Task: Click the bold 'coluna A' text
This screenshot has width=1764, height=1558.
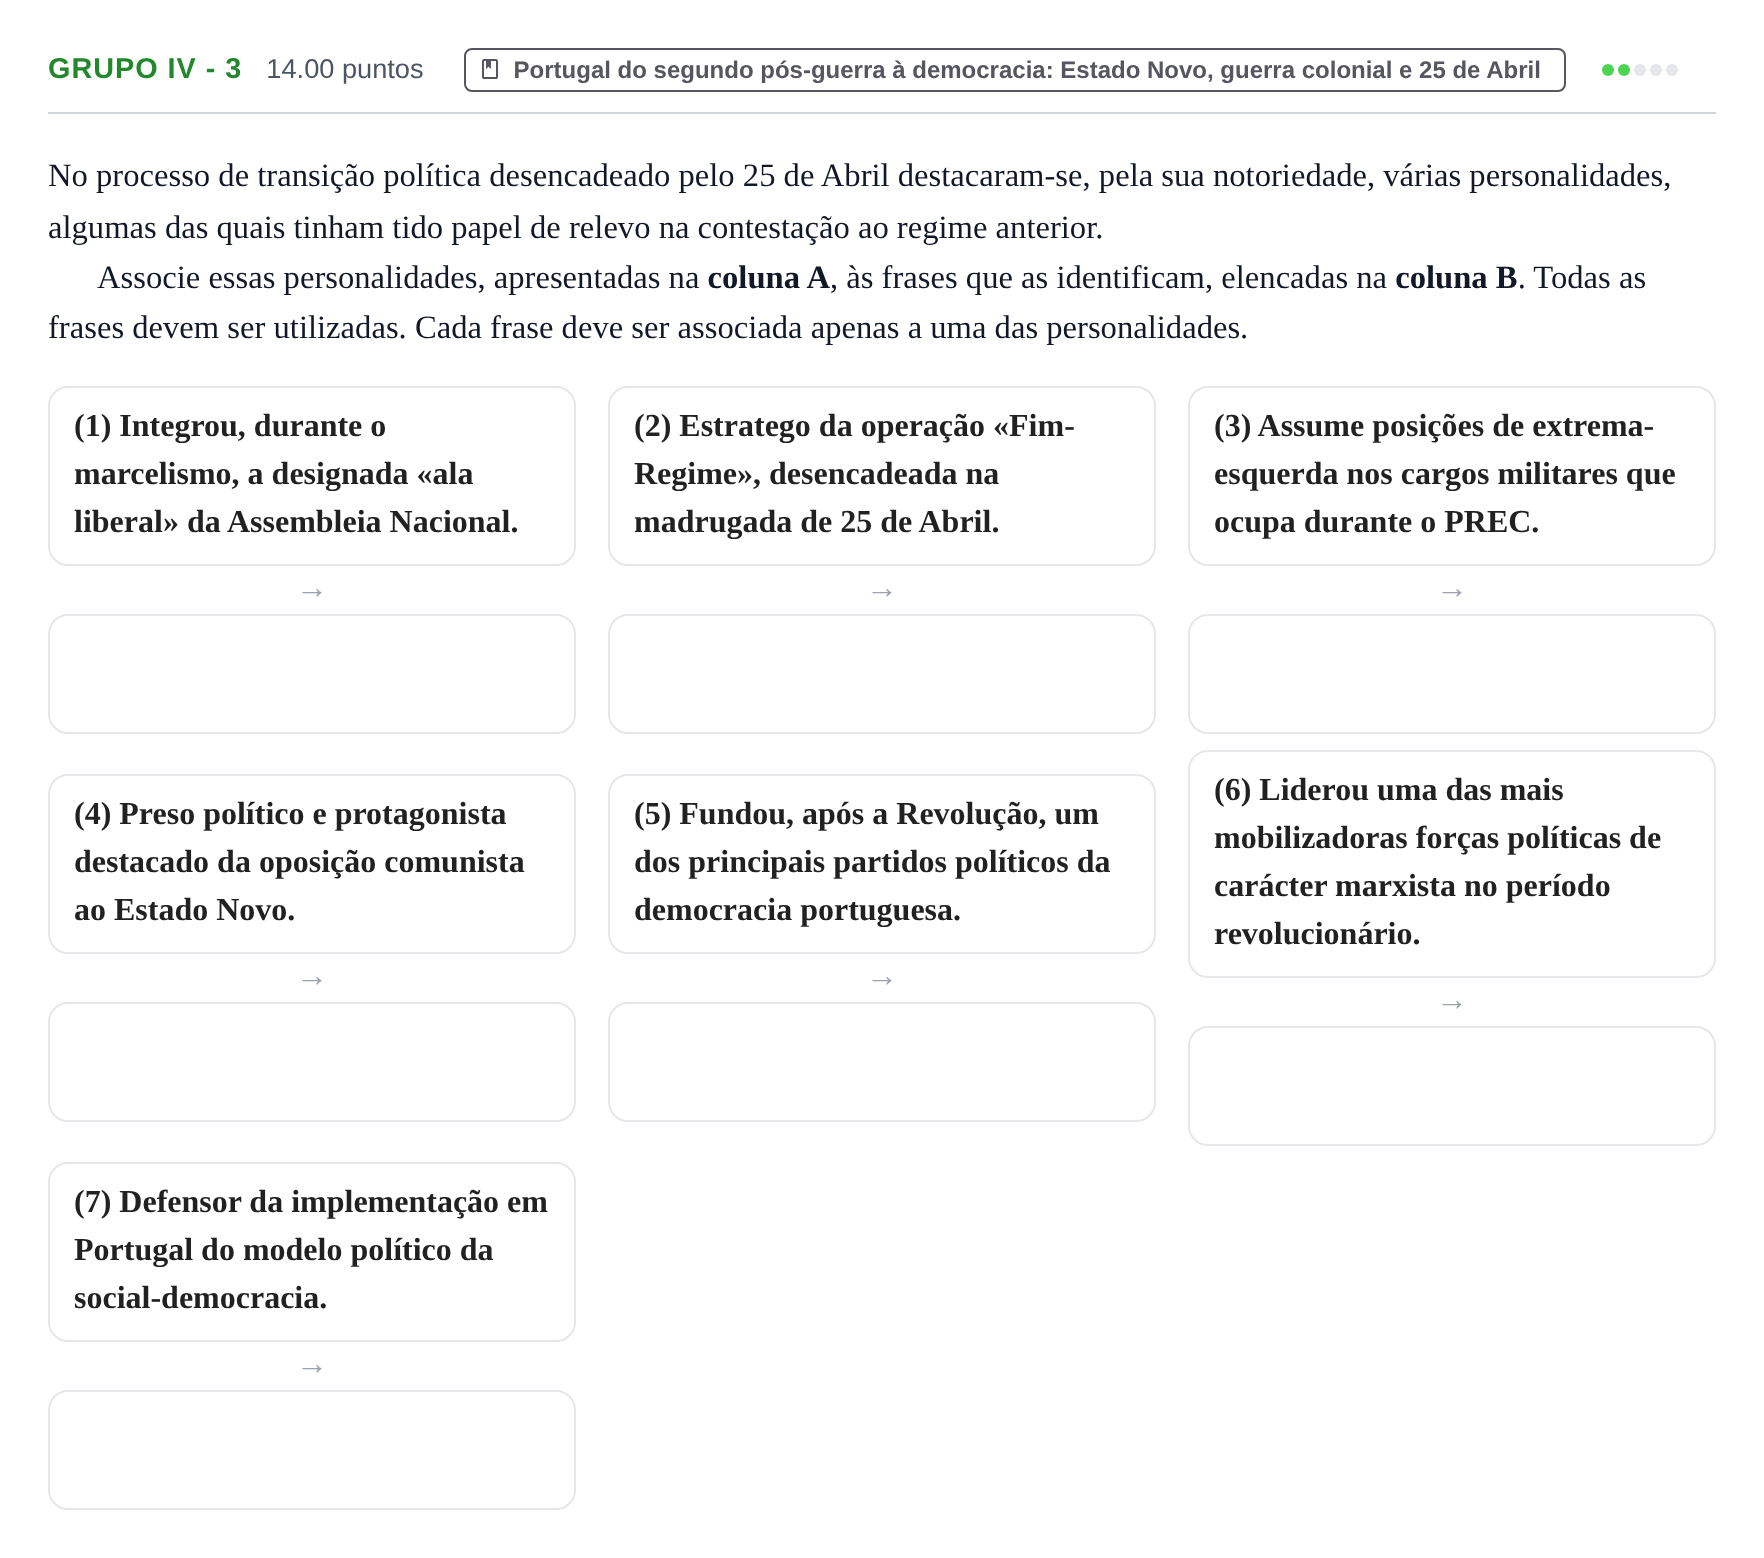Action: (x=768, y=278)
